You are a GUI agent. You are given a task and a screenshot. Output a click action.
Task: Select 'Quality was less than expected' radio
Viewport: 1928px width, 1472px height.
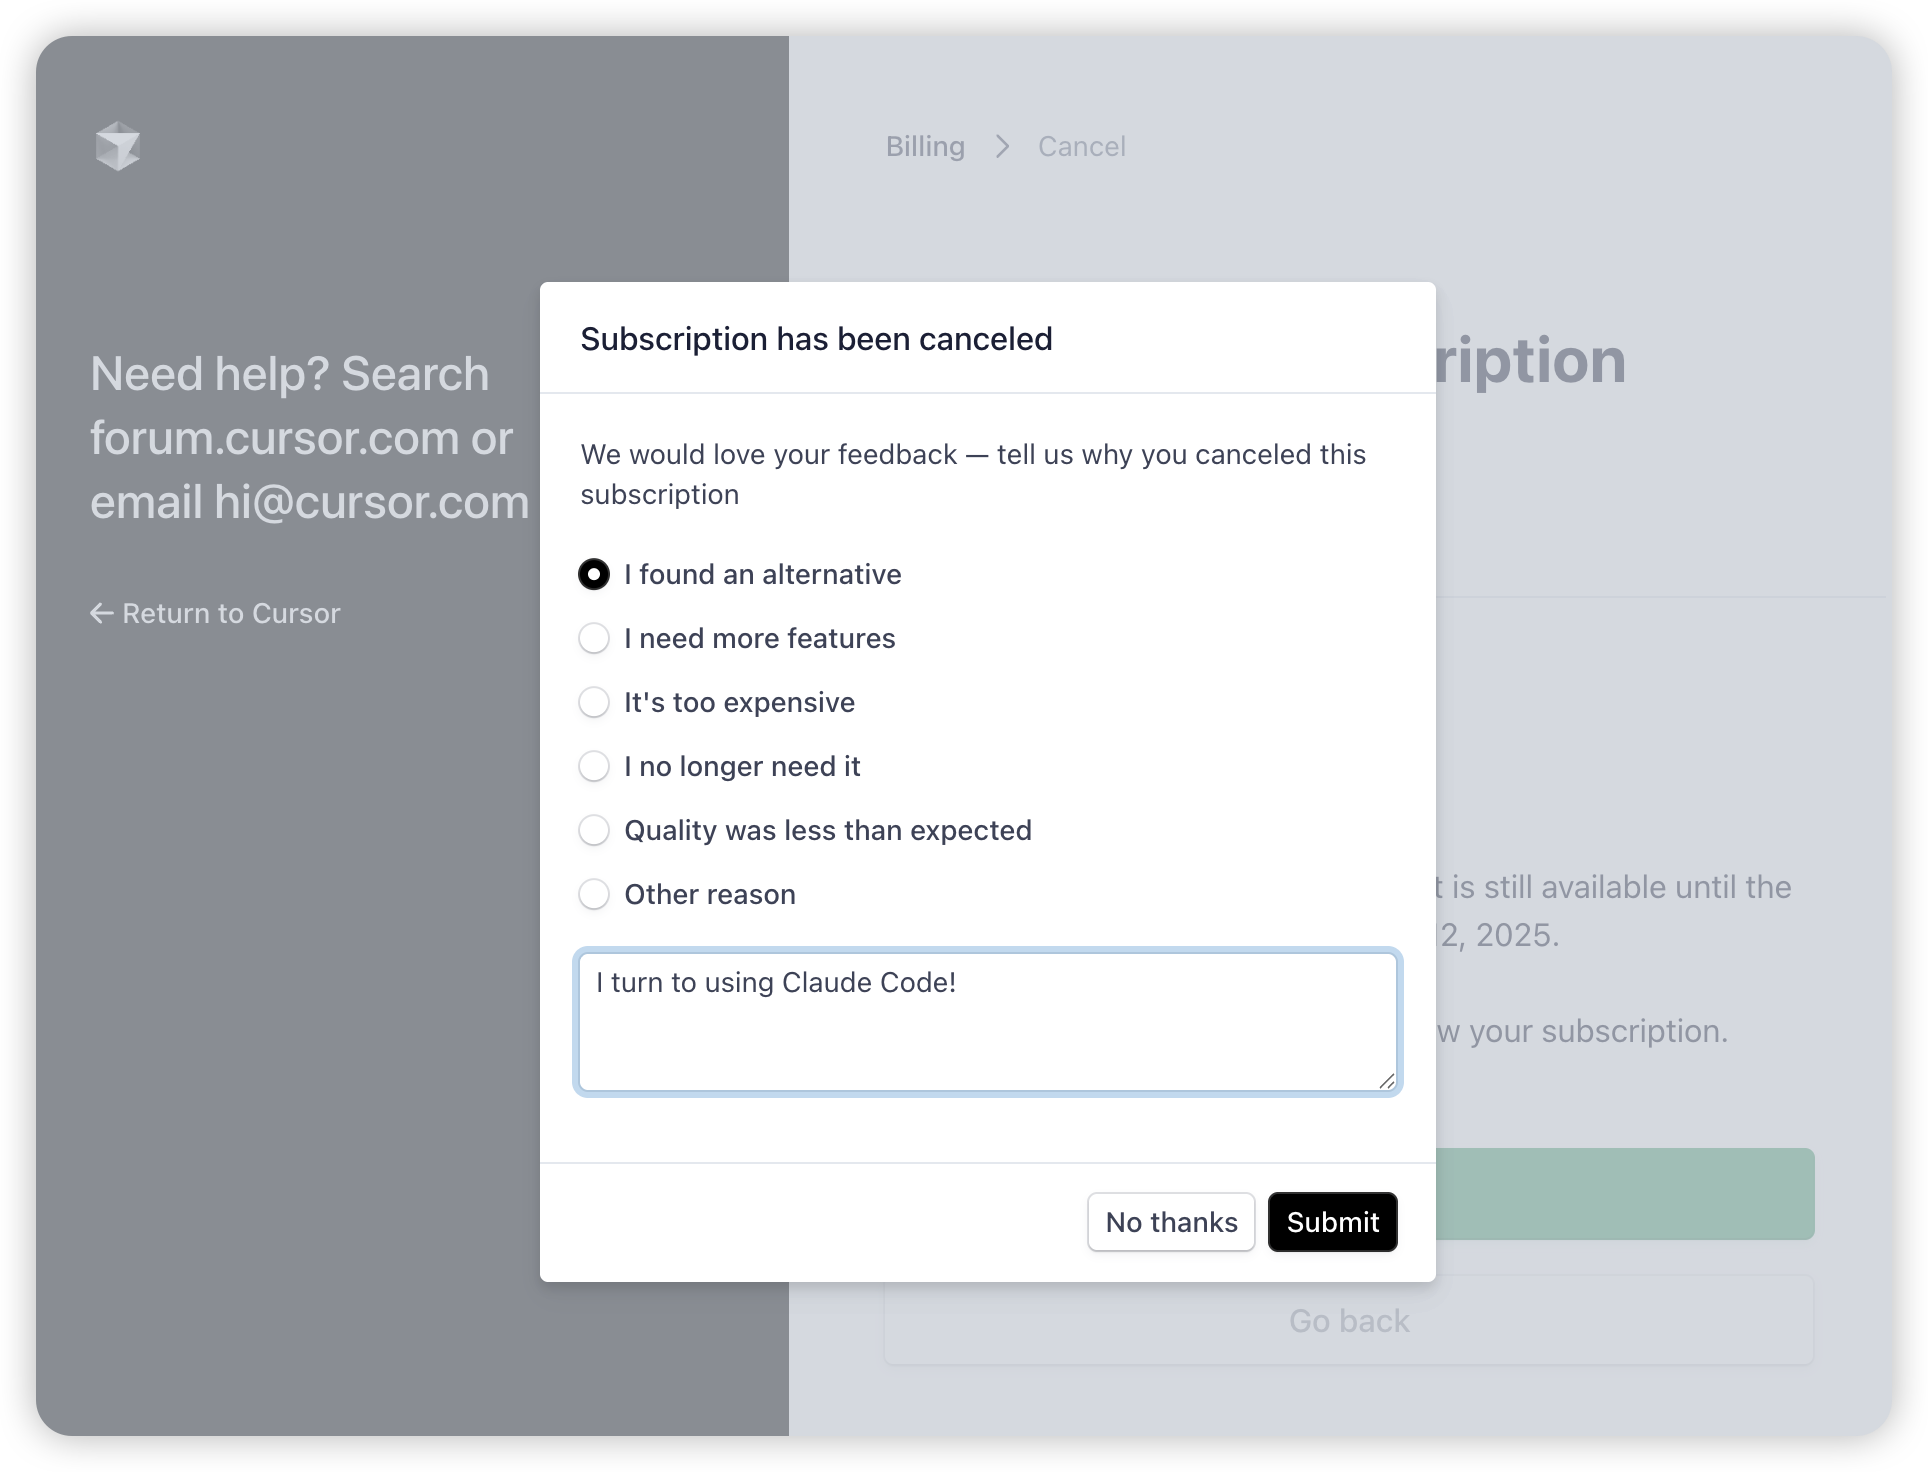[x=594, y=830]
